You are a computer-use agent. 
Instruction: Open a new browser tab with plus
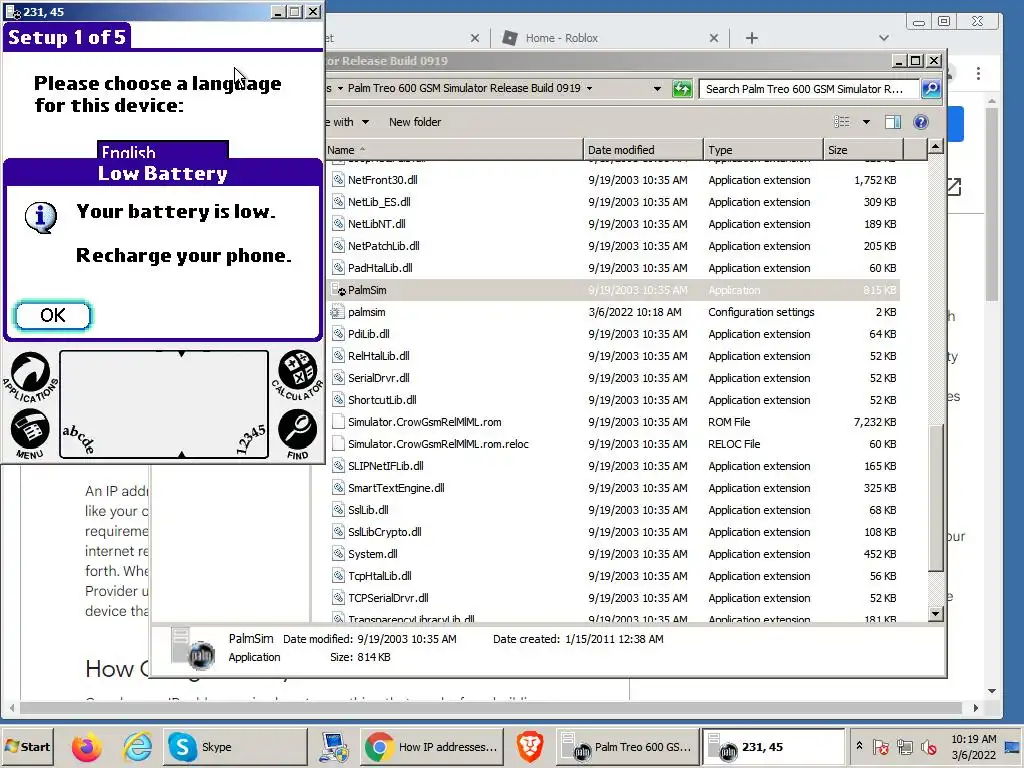click(x=752, y=38)
